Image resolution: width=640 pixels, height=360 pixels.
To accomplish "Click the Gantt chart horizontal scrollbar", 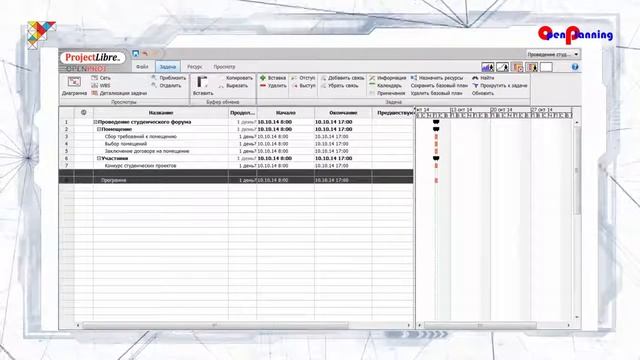I will pos(480,325).
